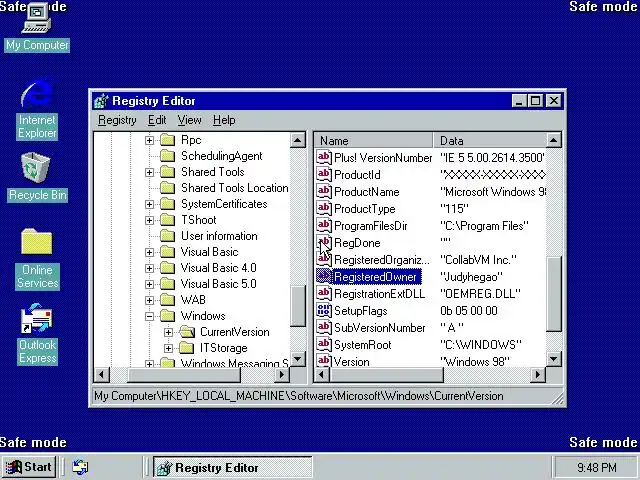Expand the WAB key
Viewport: 640px width, 480px height.
[x=149, y=300]
